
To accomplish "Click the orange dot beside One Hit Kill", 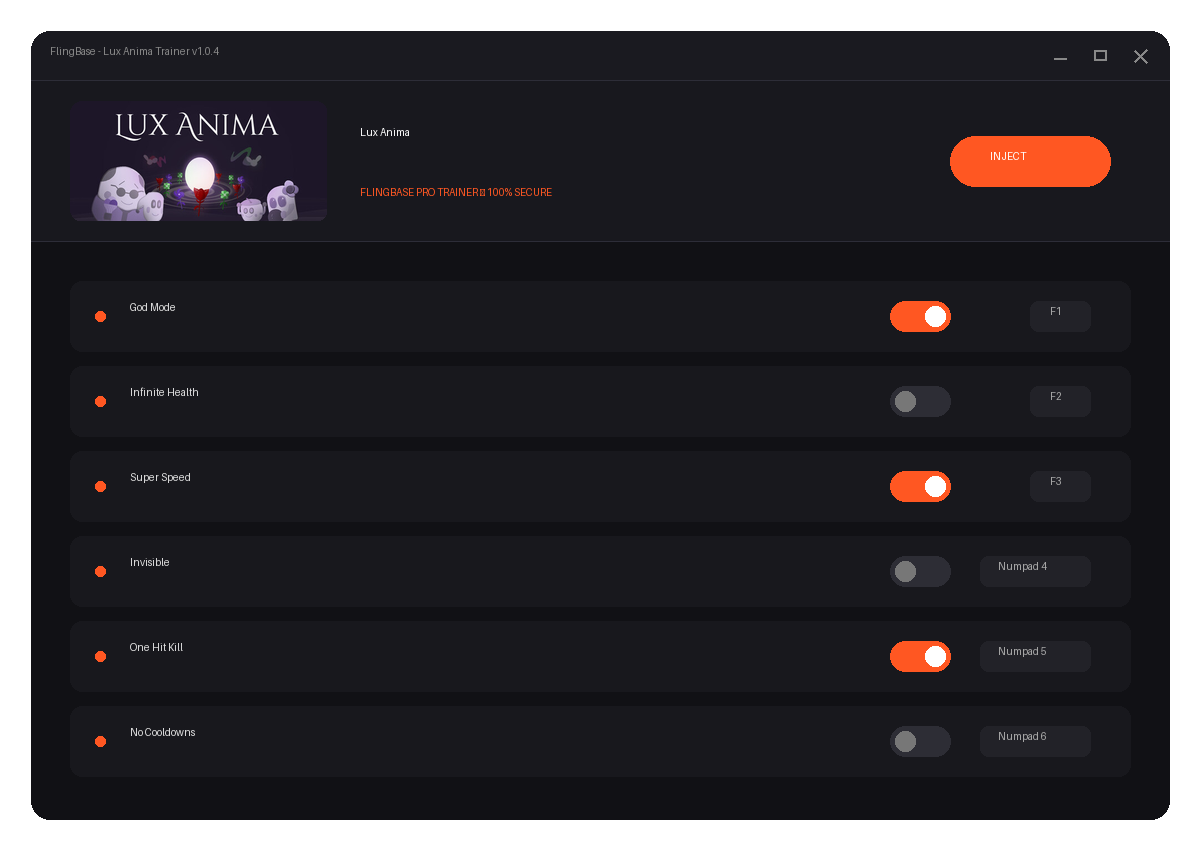I will click(x=100, y=656).
